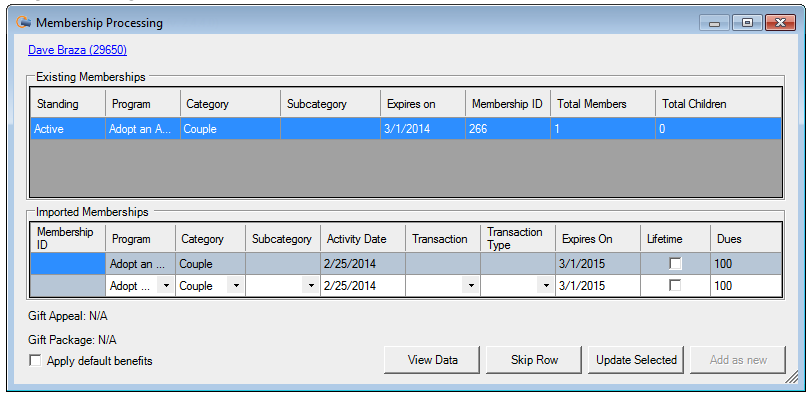Click the Activity Date header in Imported Memberships
The height and width of the screenshot is (395, 811).
pyautogui.click(x=363, y=238)
